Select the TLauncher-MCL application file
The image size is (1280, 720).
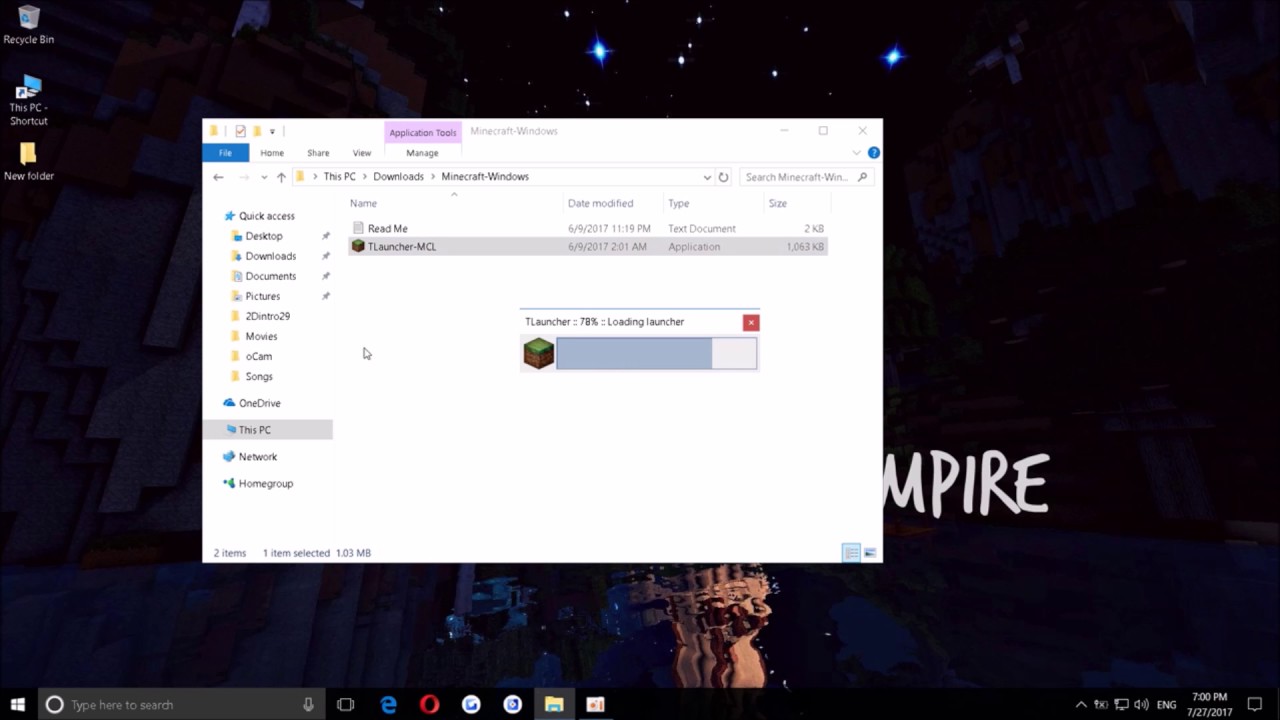pos(588,247)
